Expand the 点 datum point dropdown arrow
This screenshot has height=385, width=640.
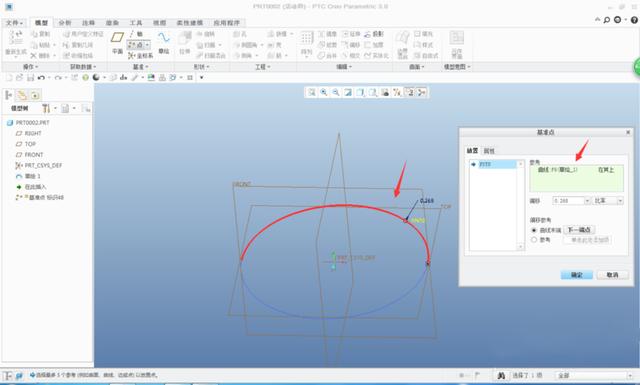click(x=147, y=45)
